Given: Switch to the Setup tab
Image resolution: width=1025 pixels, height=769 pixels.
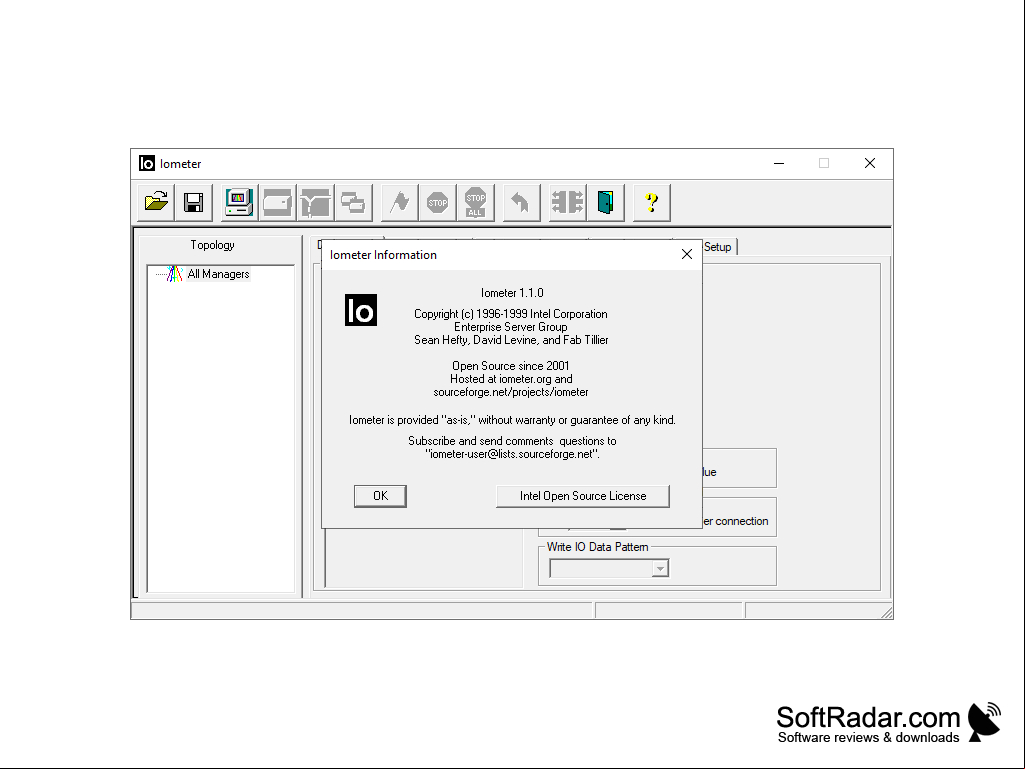Looking at the screenshot, I should (x=717, y=247).
